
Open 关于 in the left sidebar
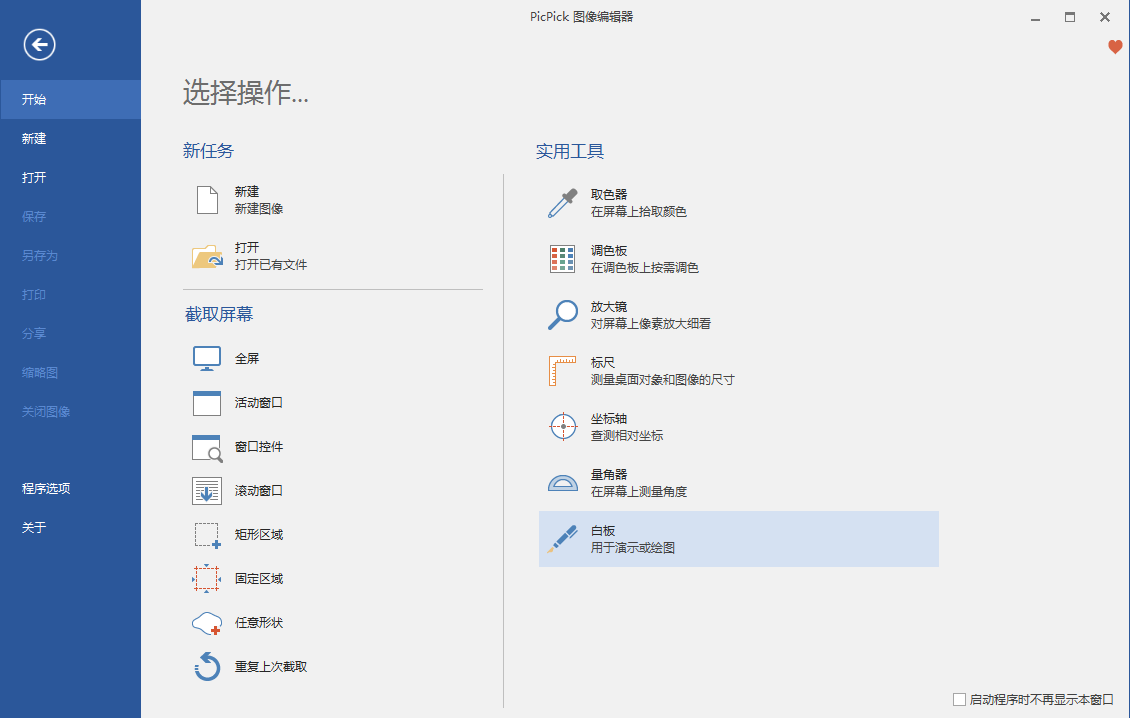click(35, 528)
